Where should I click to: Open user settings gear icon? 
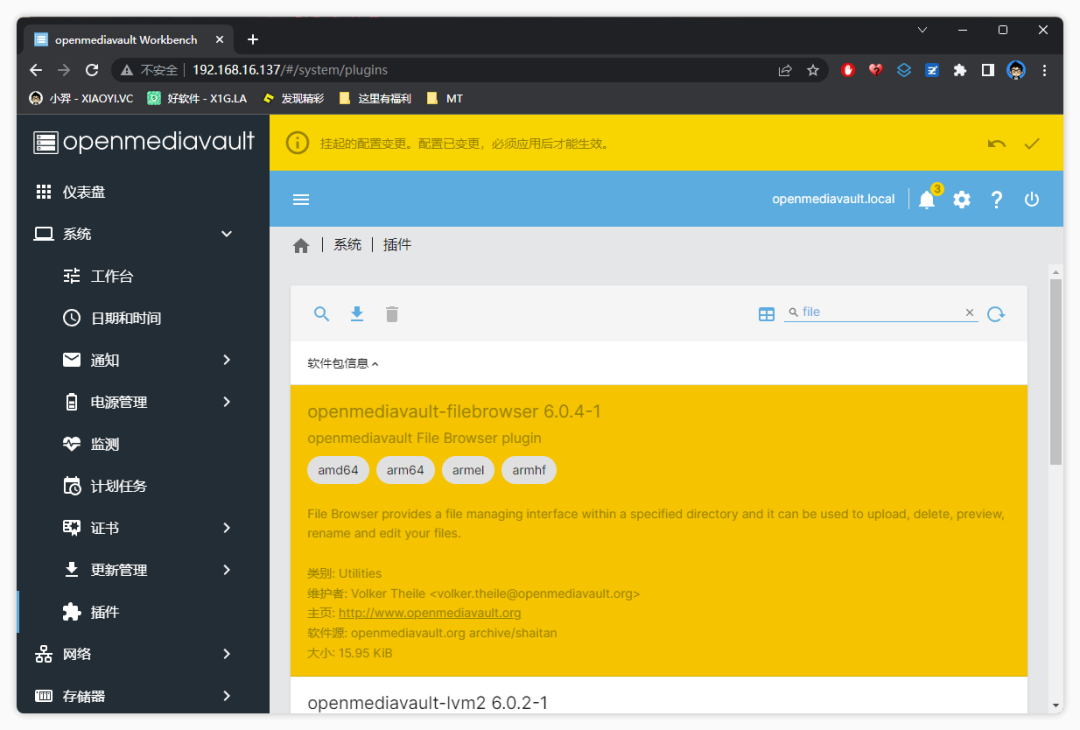[x=962, y=200]
